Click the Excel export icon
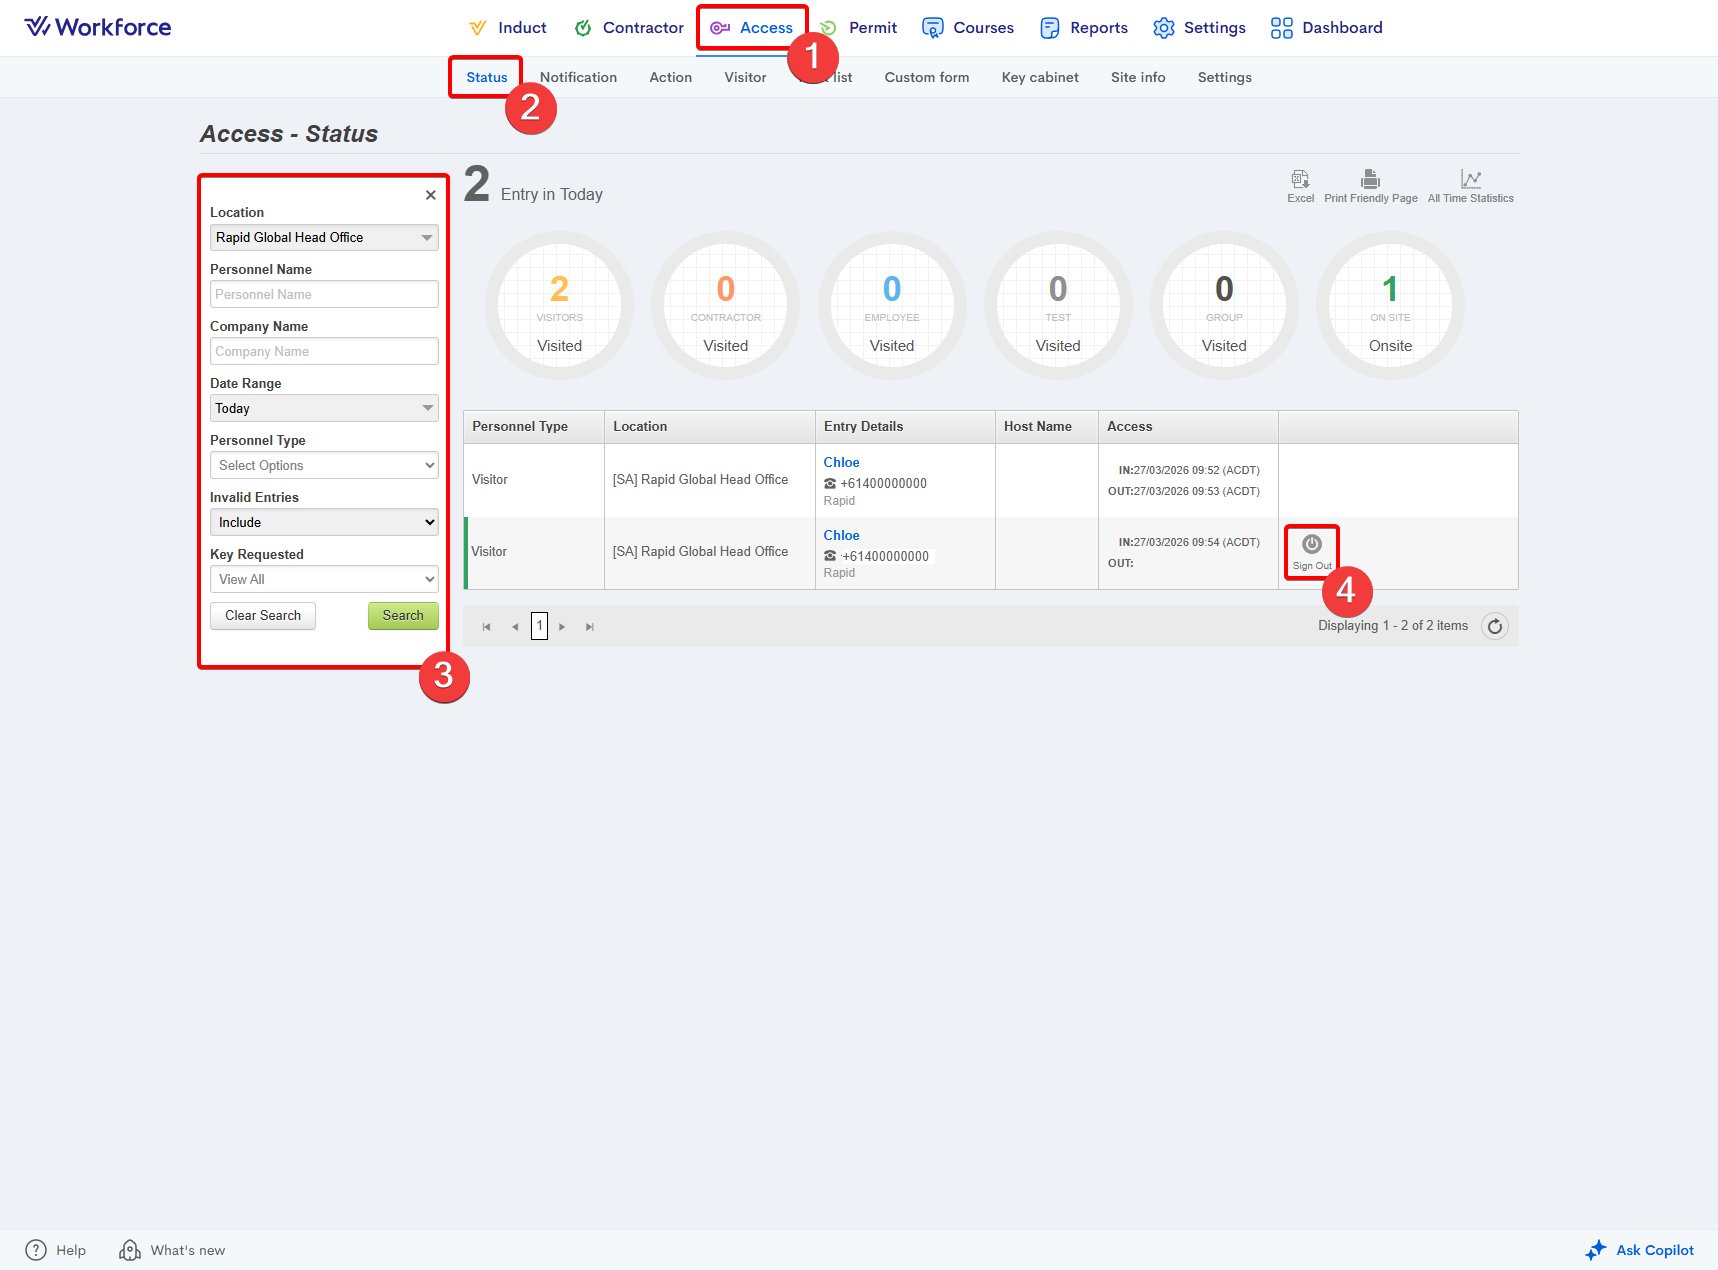 [1300, 180]
